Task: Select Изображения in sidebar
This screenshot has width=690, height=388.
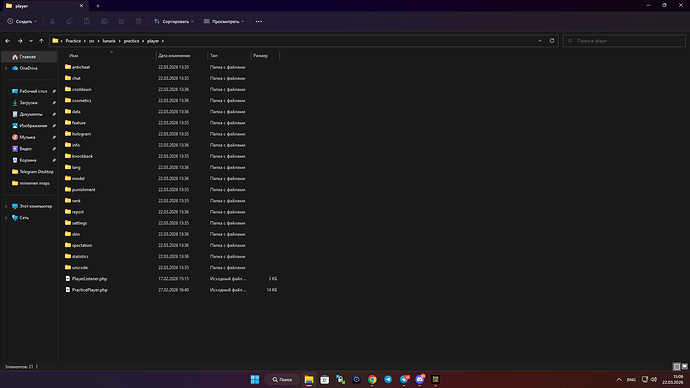Action: 29,126
